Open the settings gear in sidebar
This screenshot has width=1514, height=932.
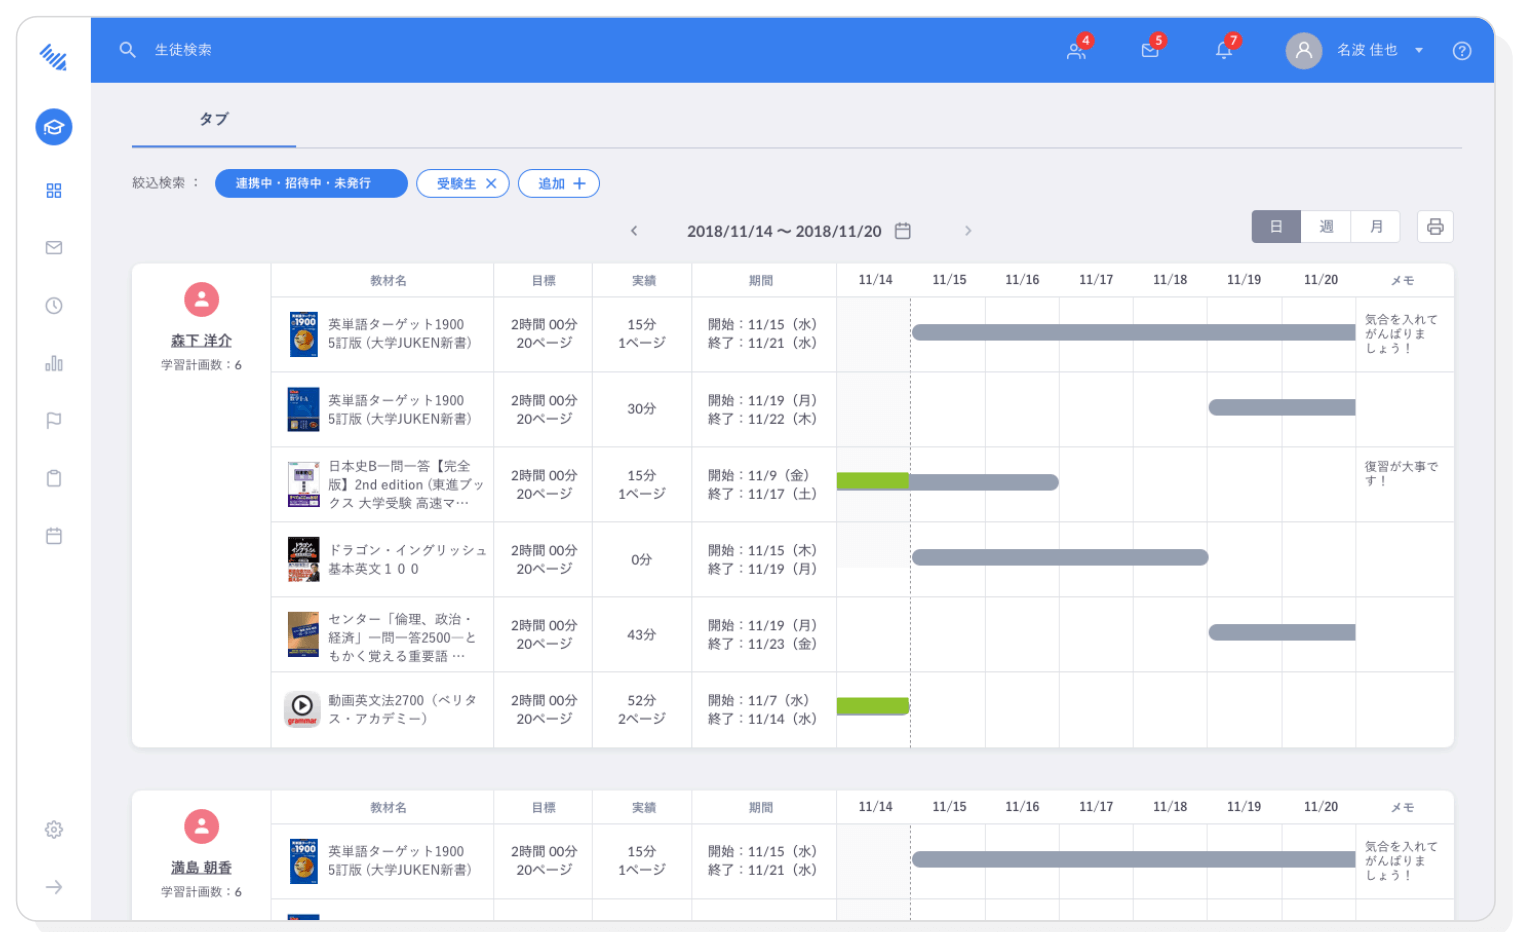54,829
